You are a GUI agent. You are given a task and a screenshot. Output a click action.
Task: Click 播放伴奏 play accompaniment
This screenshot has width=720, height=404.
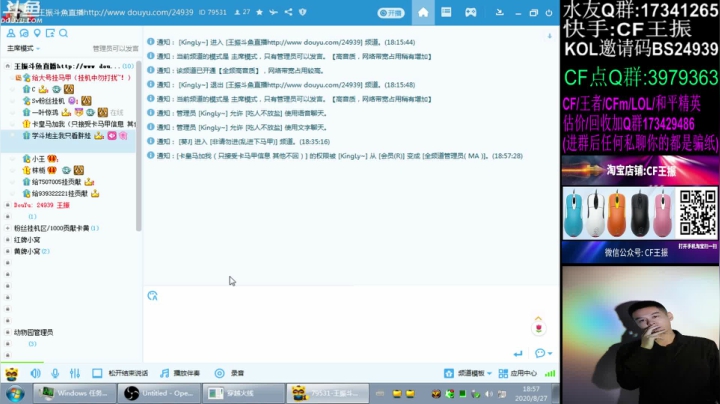pos(186,373)
